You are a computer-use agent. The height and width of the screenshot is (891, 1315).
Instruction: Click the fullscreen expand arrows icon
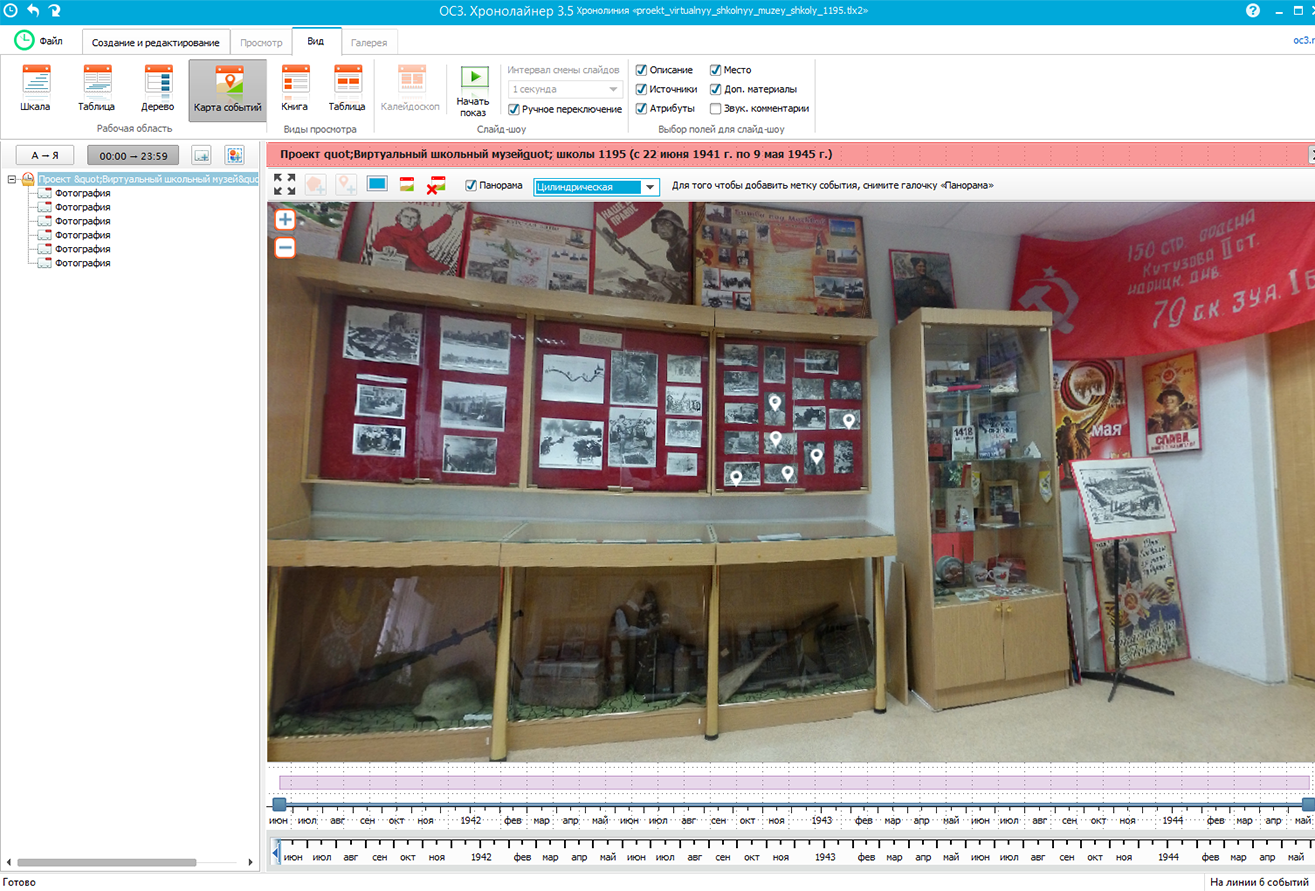tap(284, 185)
